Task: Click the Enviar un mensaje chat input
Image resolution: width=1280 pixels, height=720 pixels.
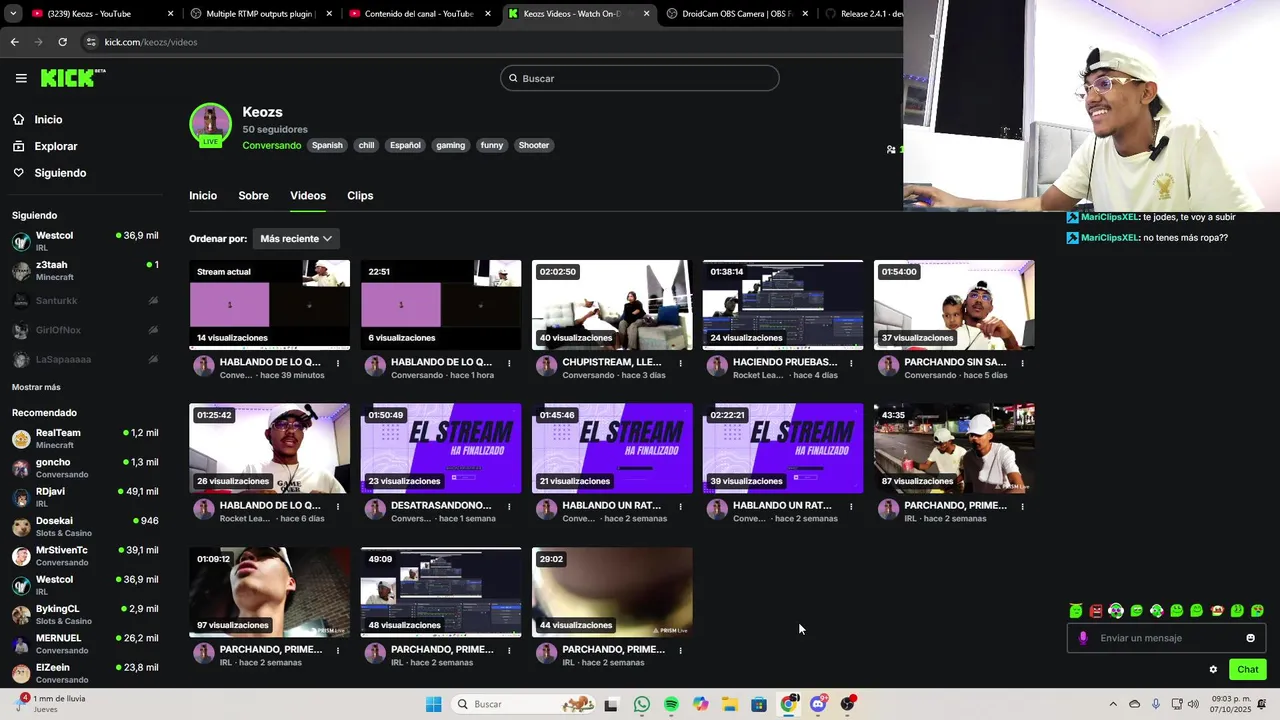Action: (1165, 638)
